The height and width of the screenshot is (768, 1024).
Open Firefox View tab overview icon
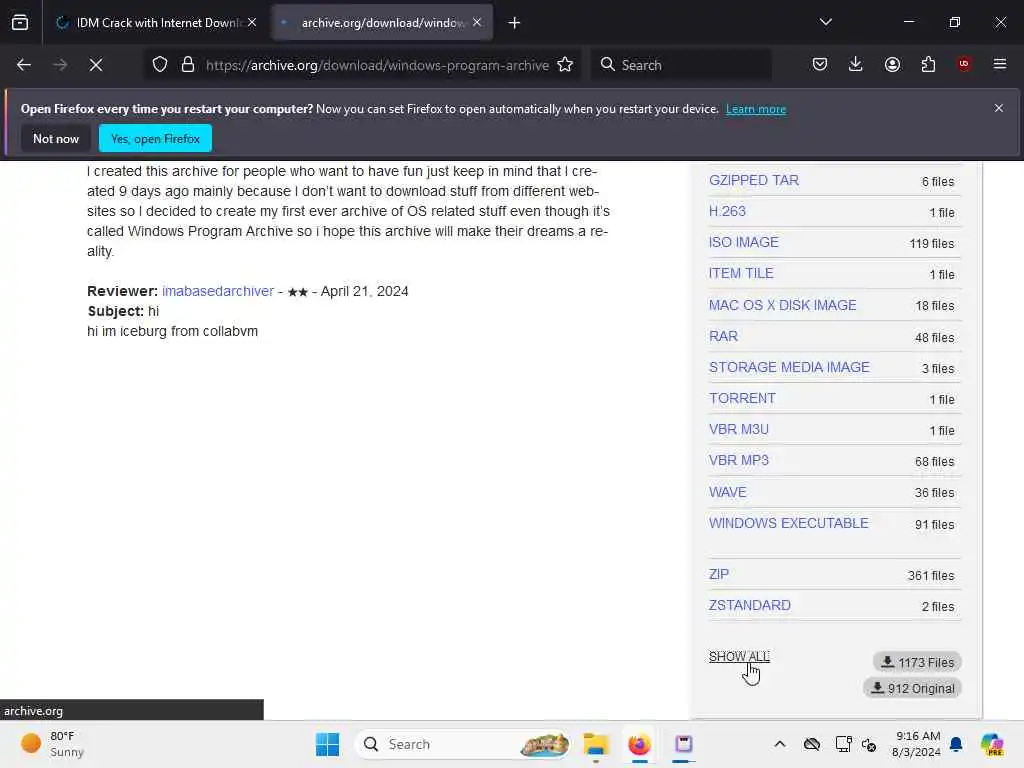click(20, 22)
